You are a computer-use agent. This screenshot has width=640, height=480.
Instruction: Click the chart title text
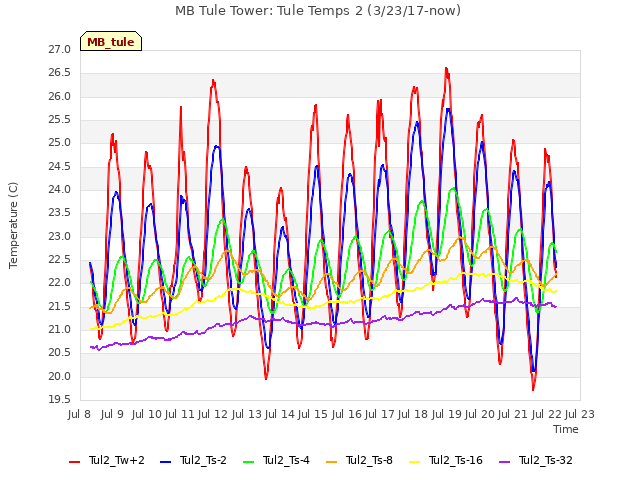318,11
